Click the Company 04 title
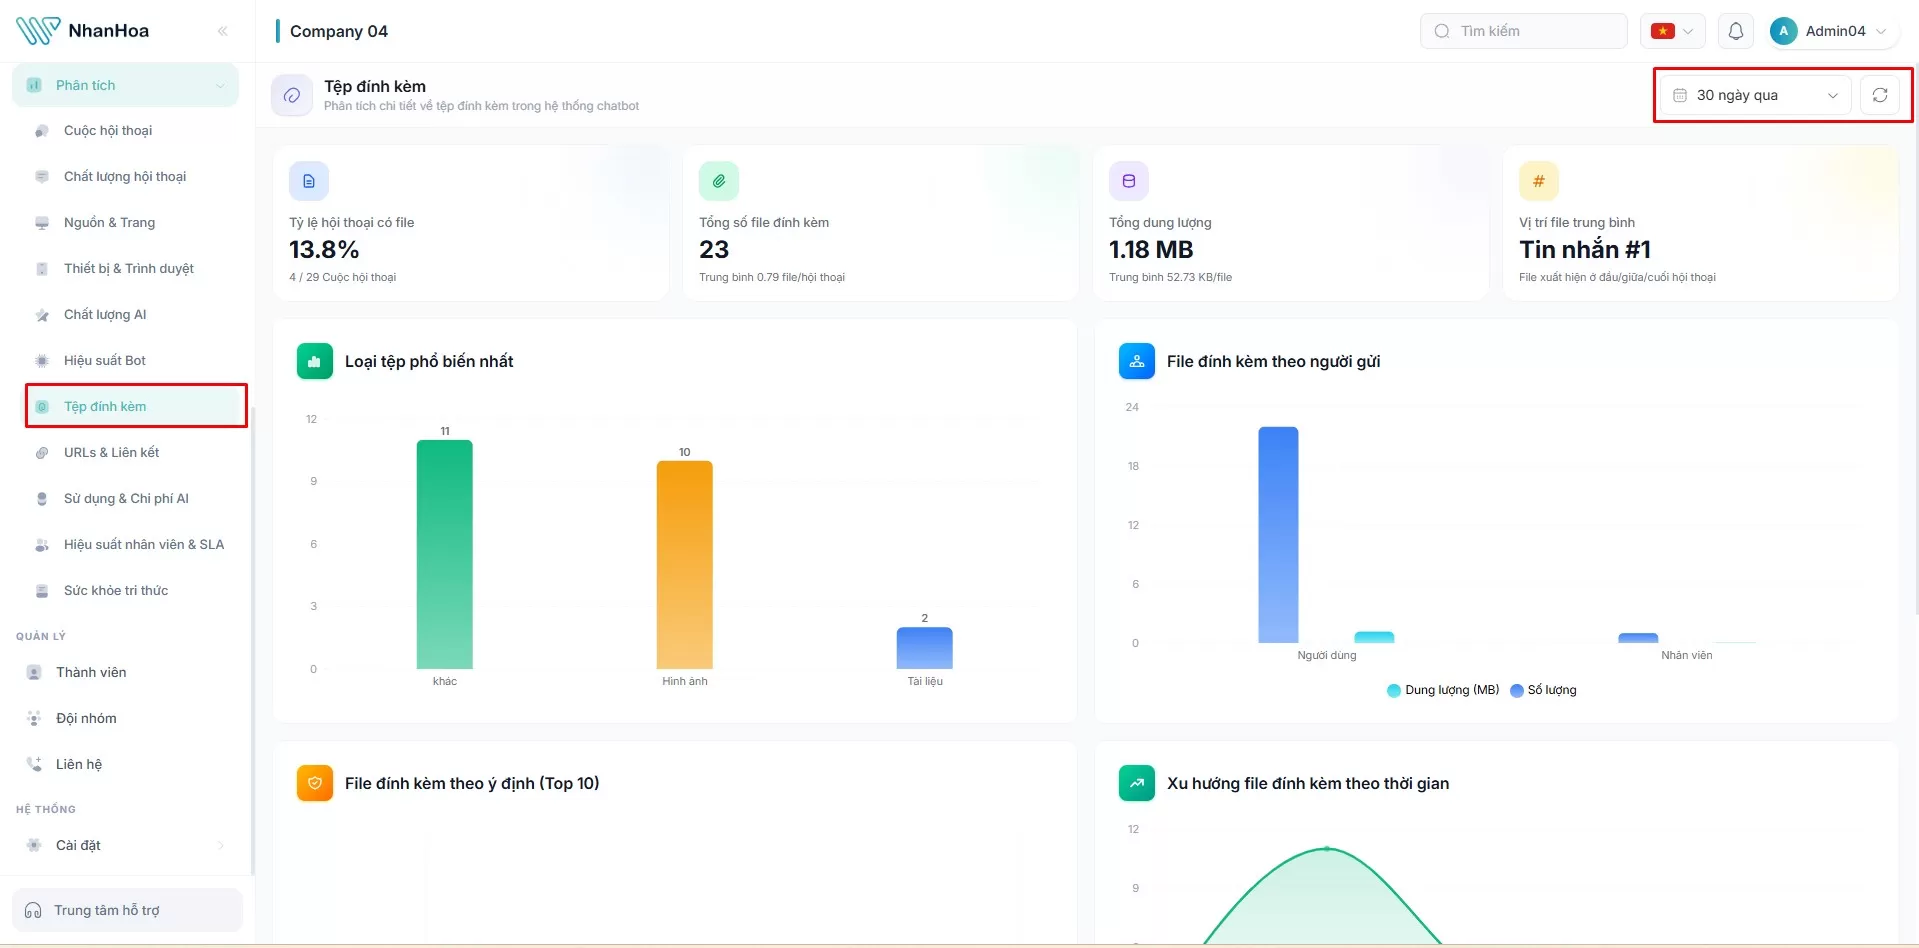Screen dimensions: 1919x948 tap(339, 31)
